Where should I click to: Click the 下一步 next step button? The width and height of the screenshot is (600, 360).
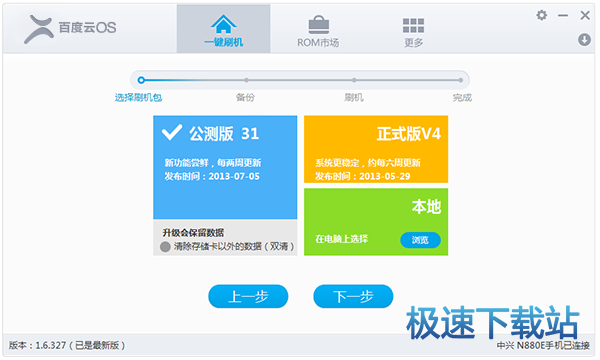coord(353,296)
